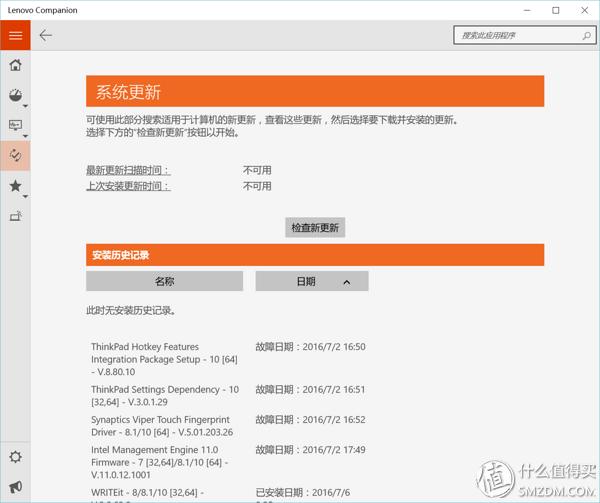This screenshot has width=600, height=503.
Task: Click date 2016/7/2 17:49
Action: pos(334,450)
